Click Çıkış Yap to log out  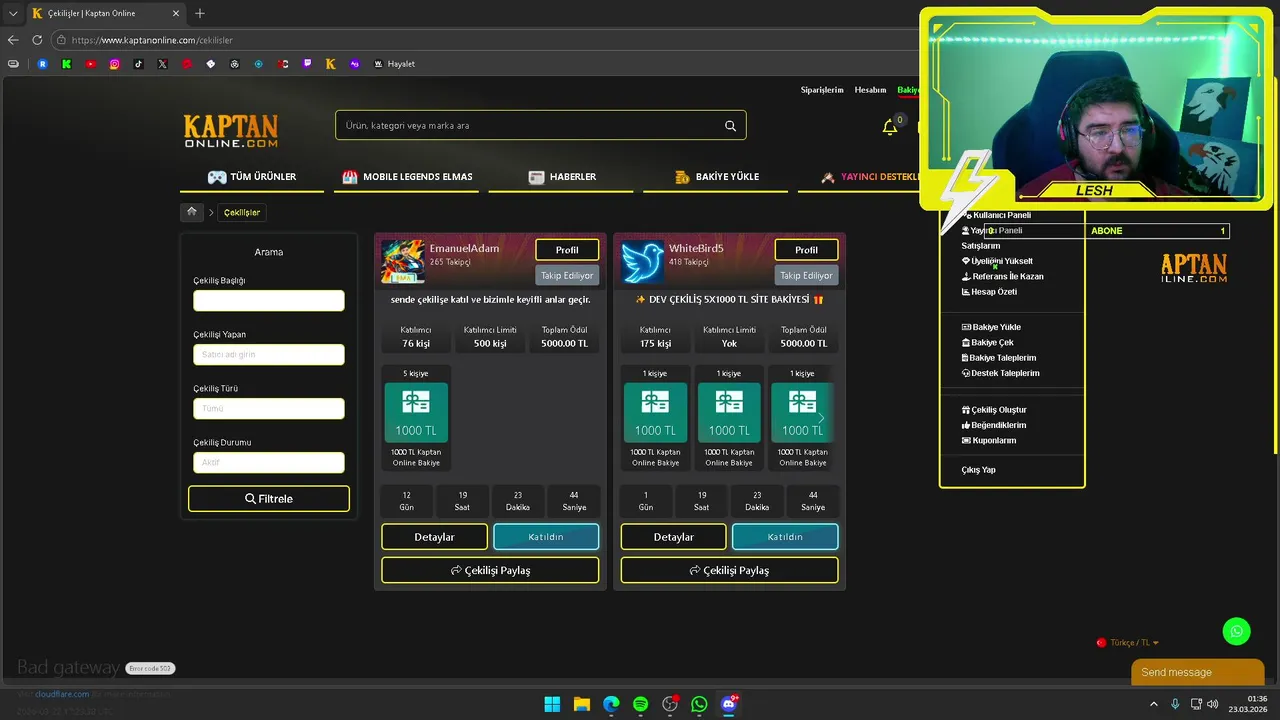(978, 470)
